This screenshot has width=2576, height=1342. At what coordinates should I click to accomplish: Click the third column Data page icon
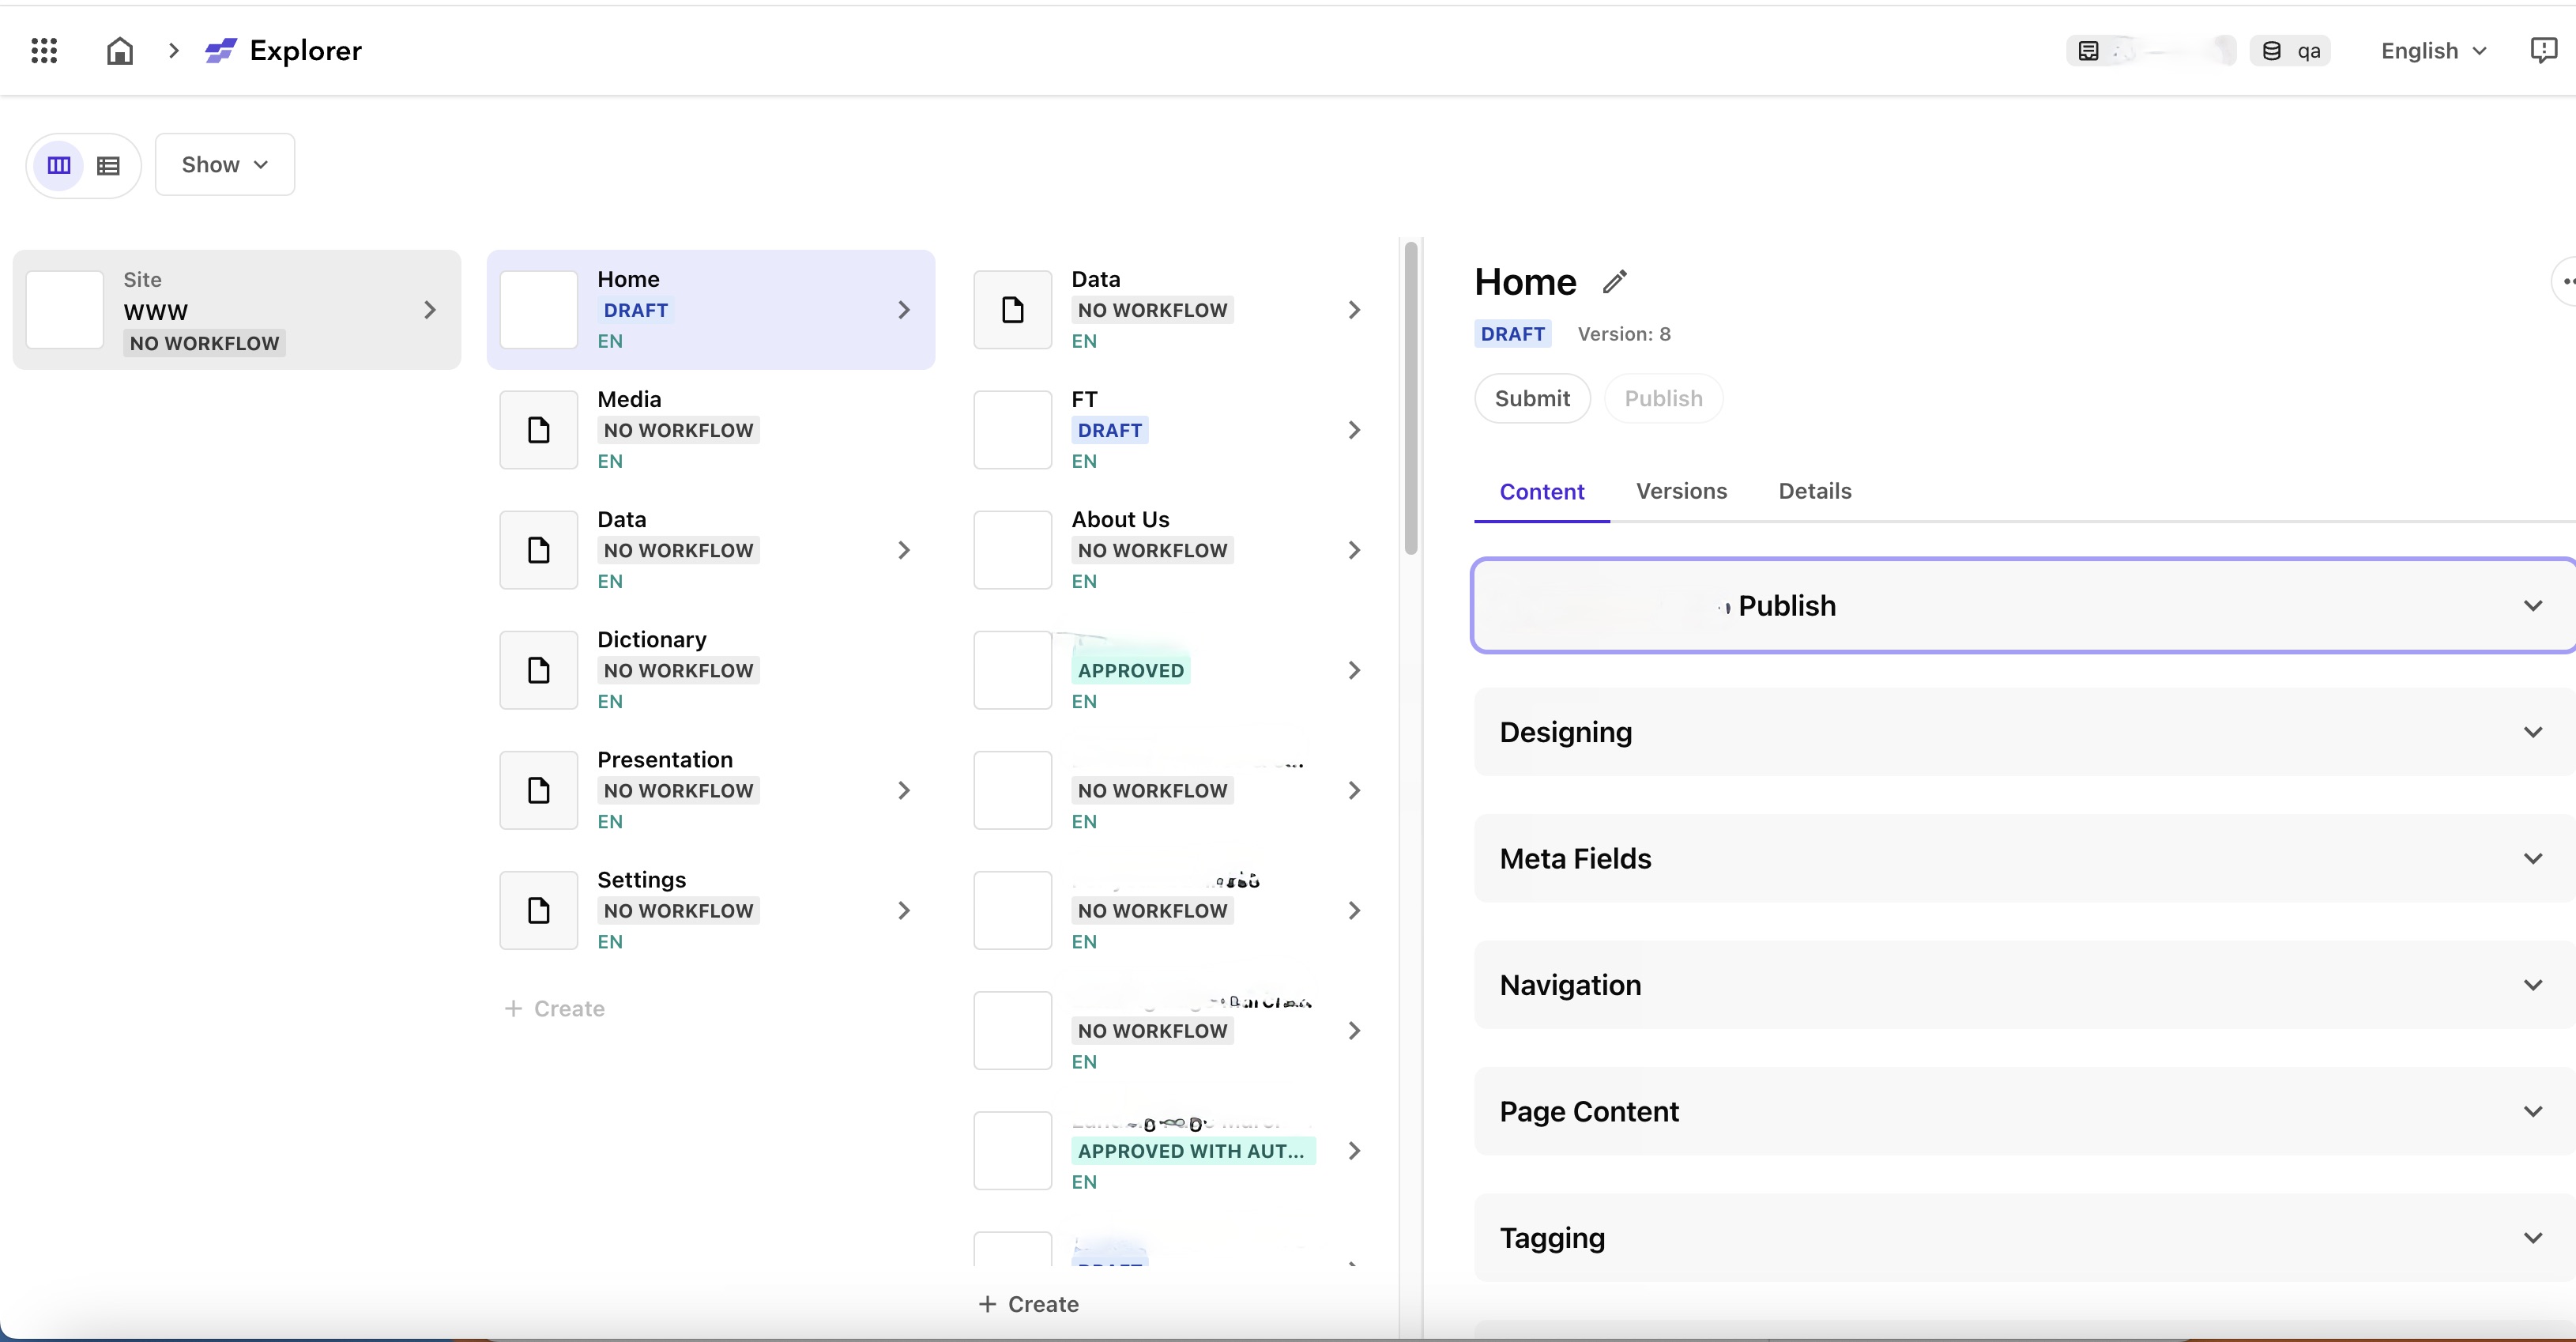point(1013,310)
